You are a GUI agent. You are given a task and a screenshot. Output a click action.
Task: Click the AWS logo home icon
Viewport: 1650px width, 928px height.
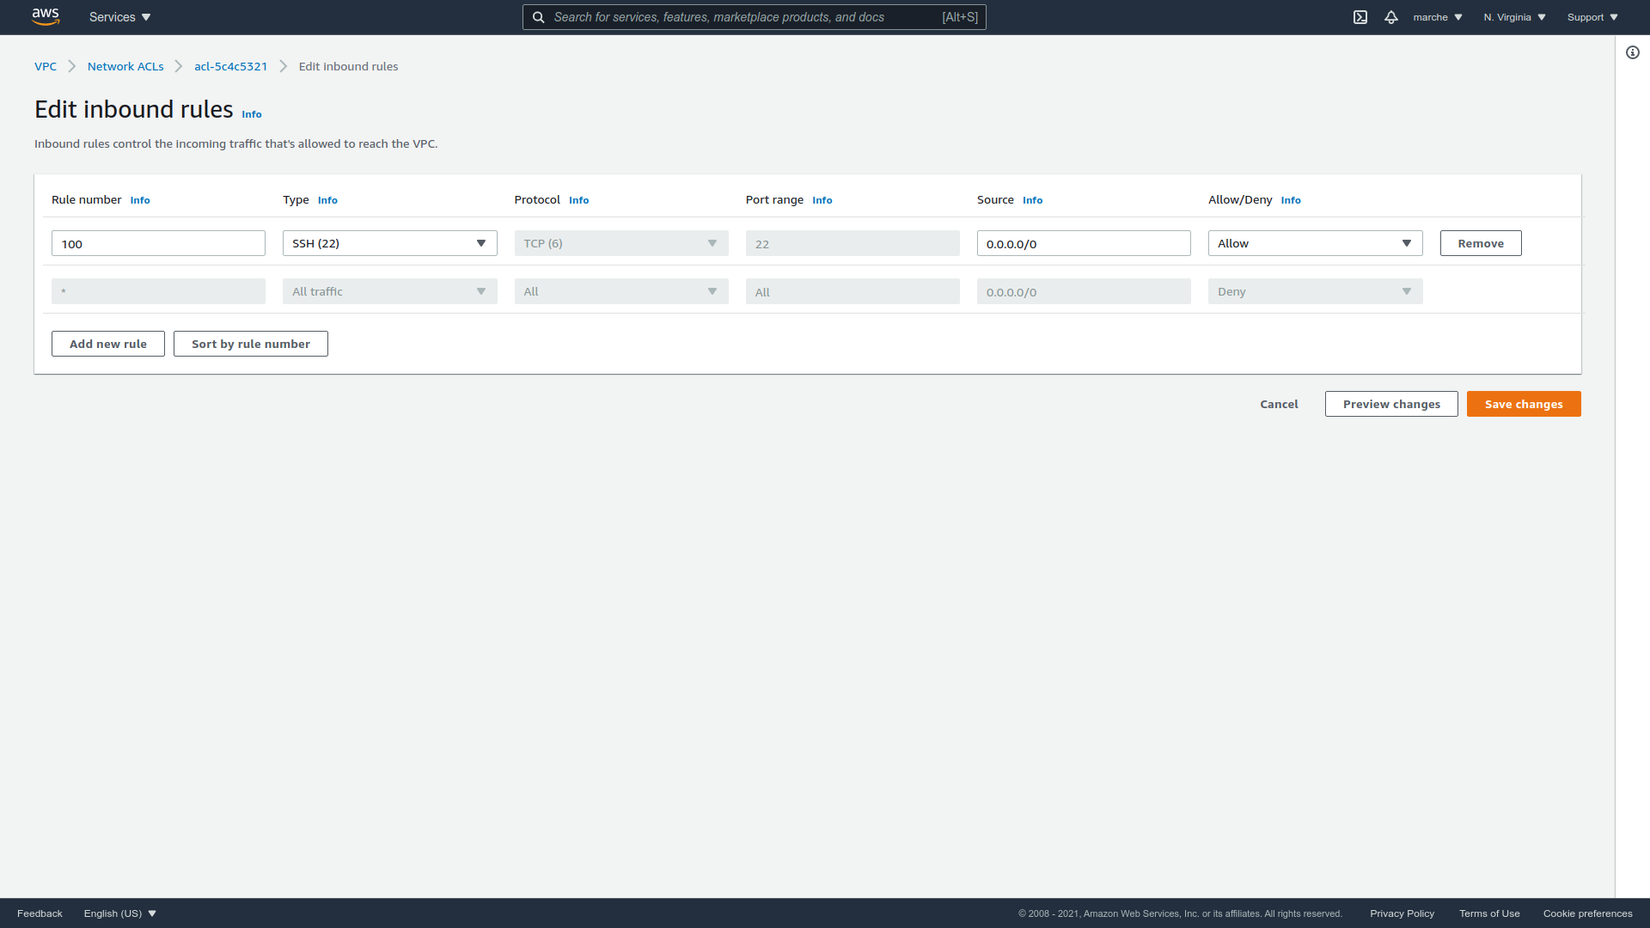tap(45, 16)
